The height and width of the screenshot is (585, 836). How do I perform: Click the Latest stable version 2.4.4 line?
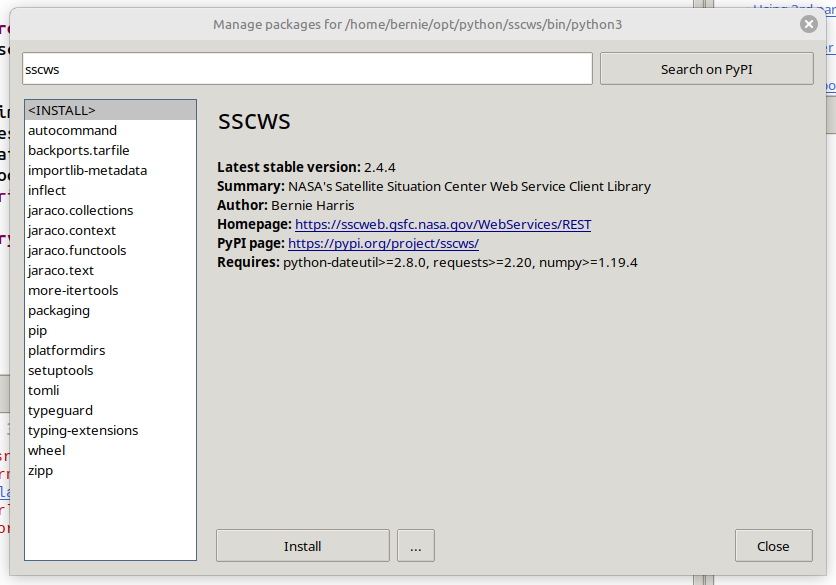(306, 167)
